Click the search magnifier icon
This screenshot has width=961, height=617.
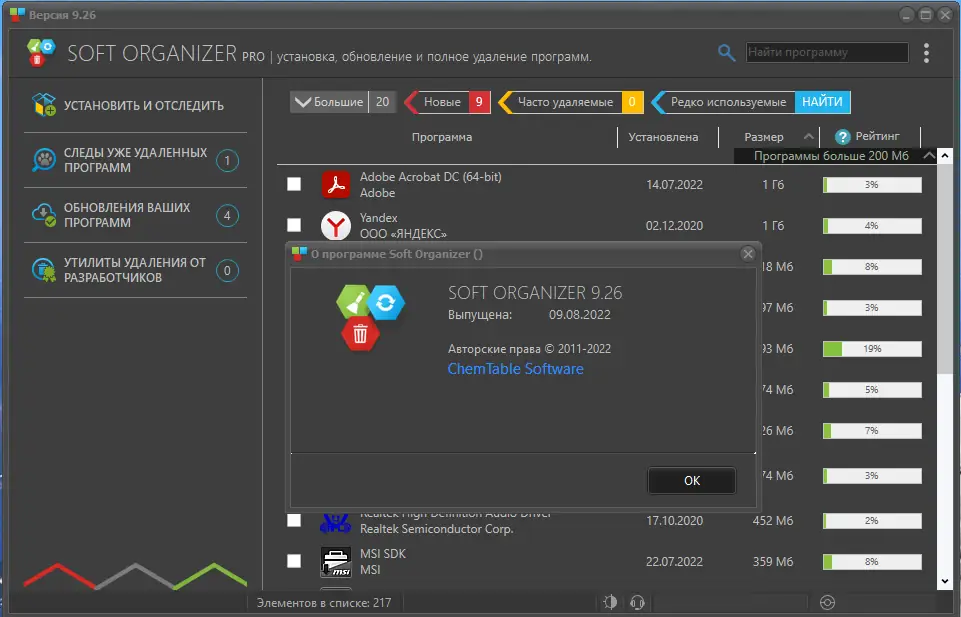point(726,53)
